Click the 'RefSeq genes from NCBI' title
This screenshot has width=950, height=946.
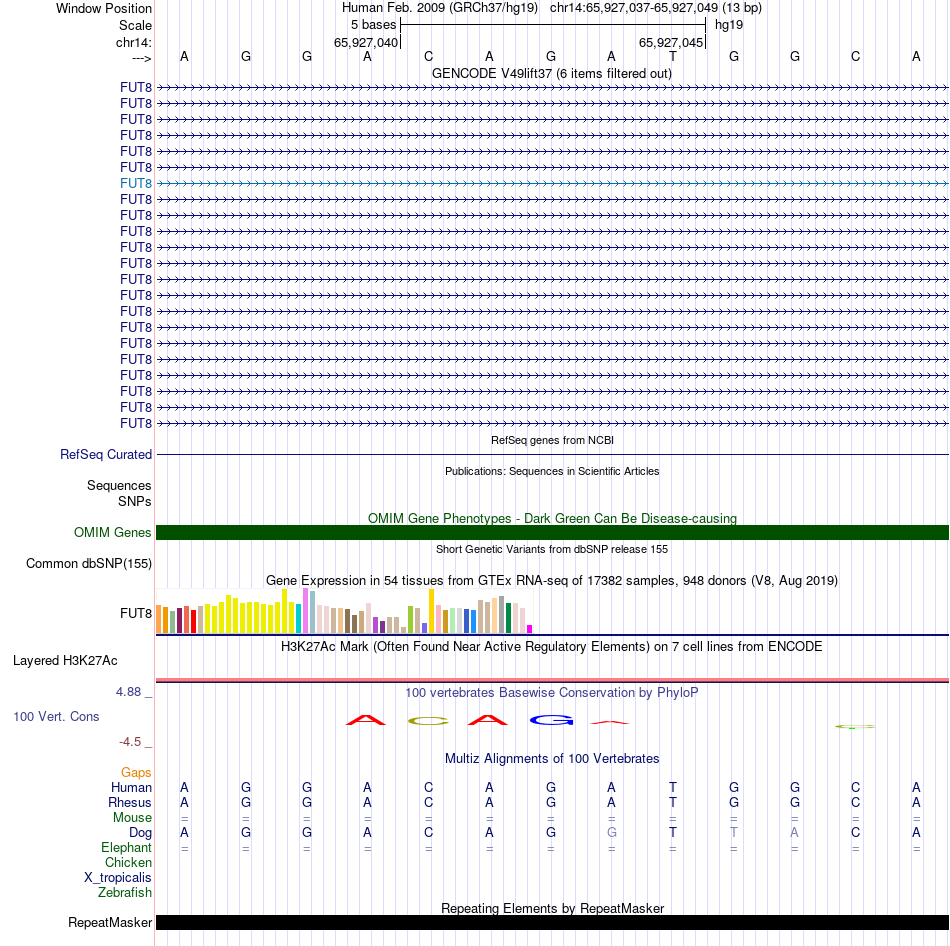click(552, 440)
